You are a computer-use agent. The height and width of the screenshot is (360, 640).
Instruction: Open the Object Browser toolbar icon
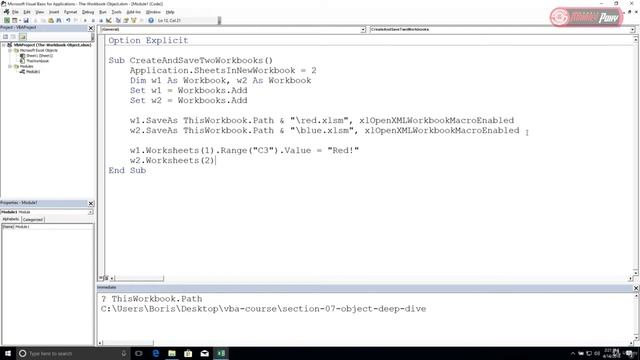pyautogui.click(x=133, y=20)
